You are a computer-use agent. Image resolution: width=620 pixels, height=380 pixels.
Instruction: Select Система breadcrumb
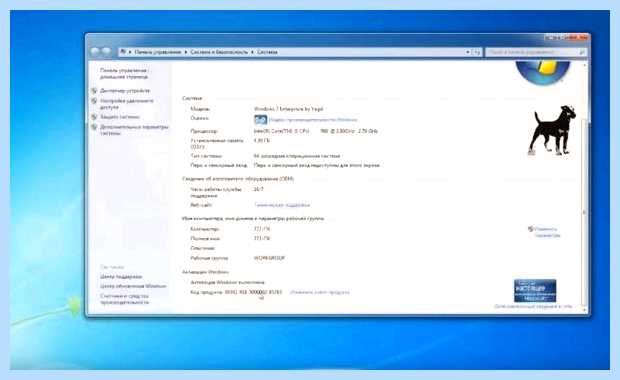point(267,52)
